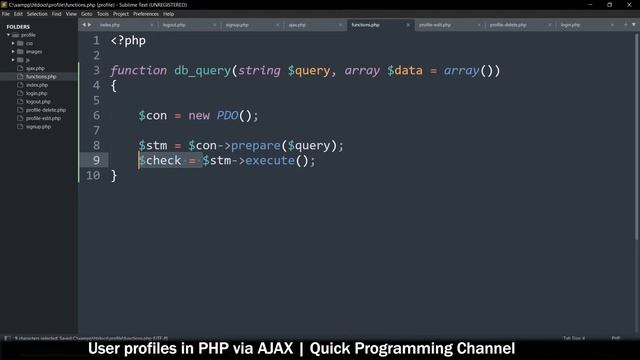
Task: Click the previous tab arrow
Action: tap(84, 25)
